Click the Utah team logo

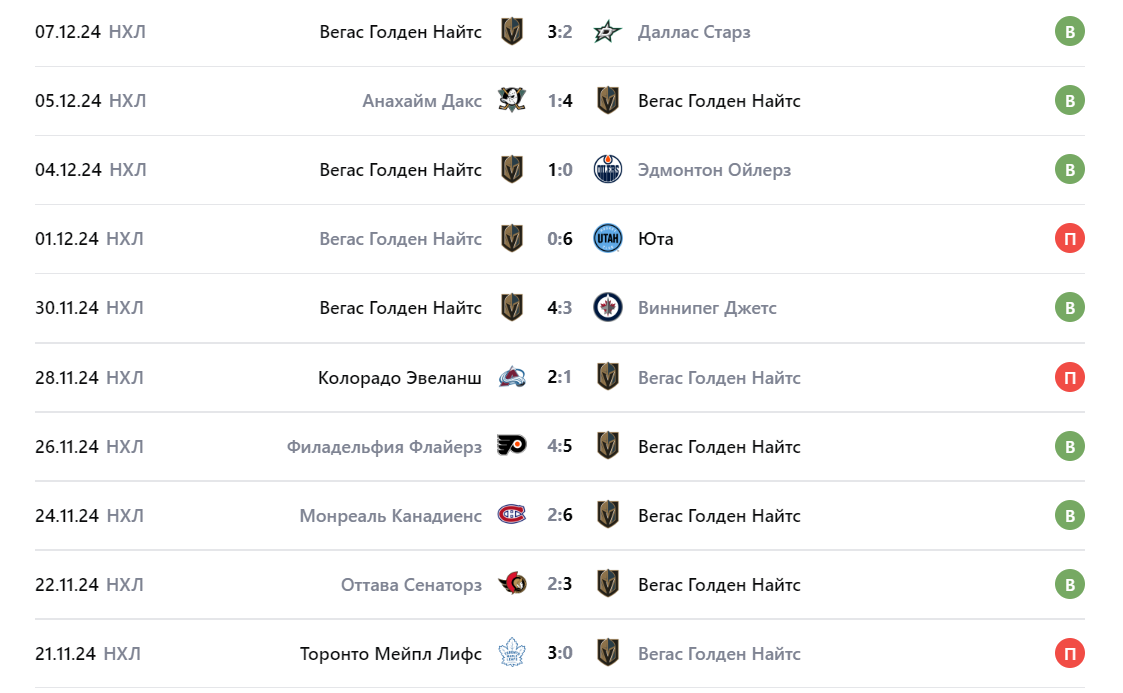(x=607, y=239)
